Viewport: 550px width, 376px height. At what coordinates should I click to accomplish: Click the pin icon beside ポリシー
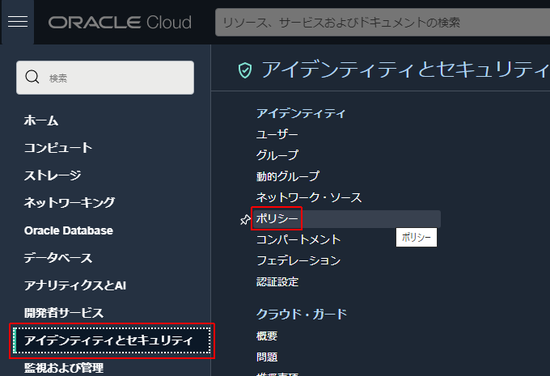(x=245, y=220)
